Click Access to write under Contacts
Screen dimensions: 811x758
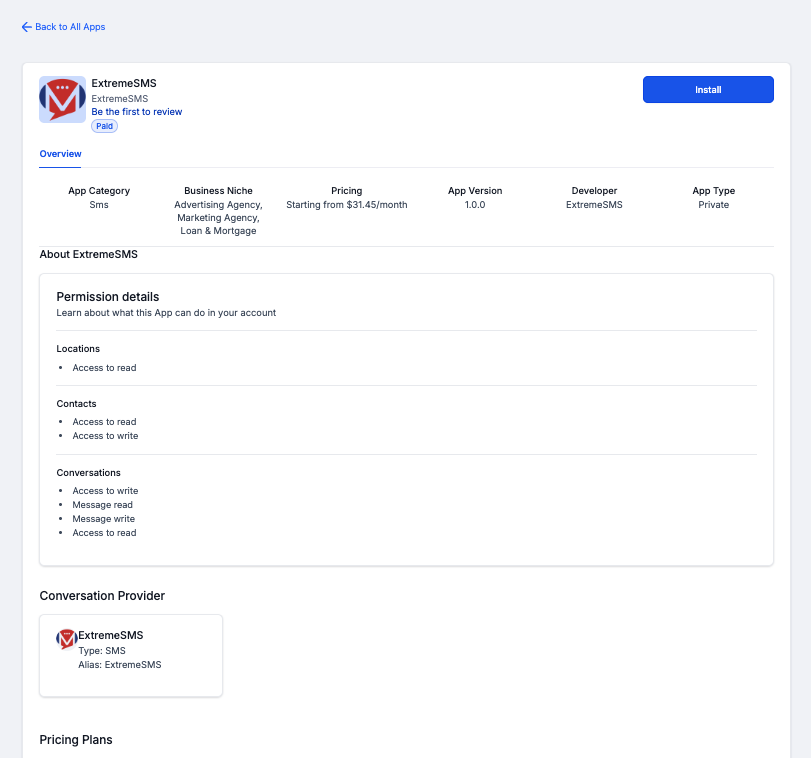[104, 435]
